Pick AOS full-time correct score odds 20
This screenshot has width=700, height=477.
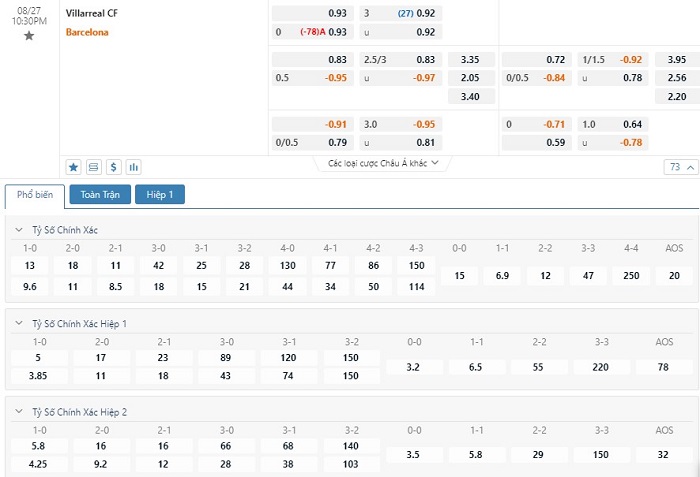[x=674, y=275]
